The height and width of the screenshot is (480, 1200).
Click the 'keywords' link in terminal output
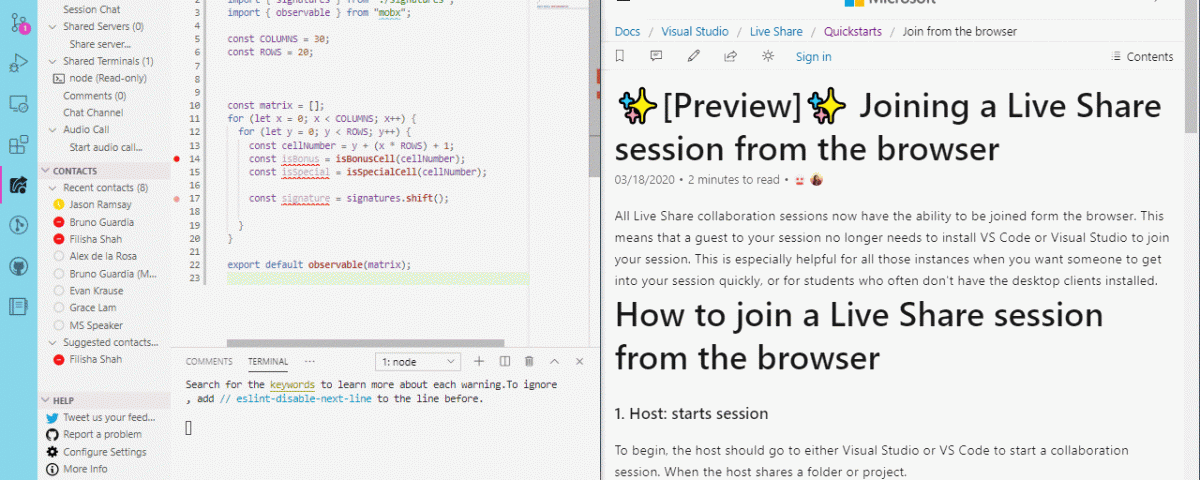293,384
